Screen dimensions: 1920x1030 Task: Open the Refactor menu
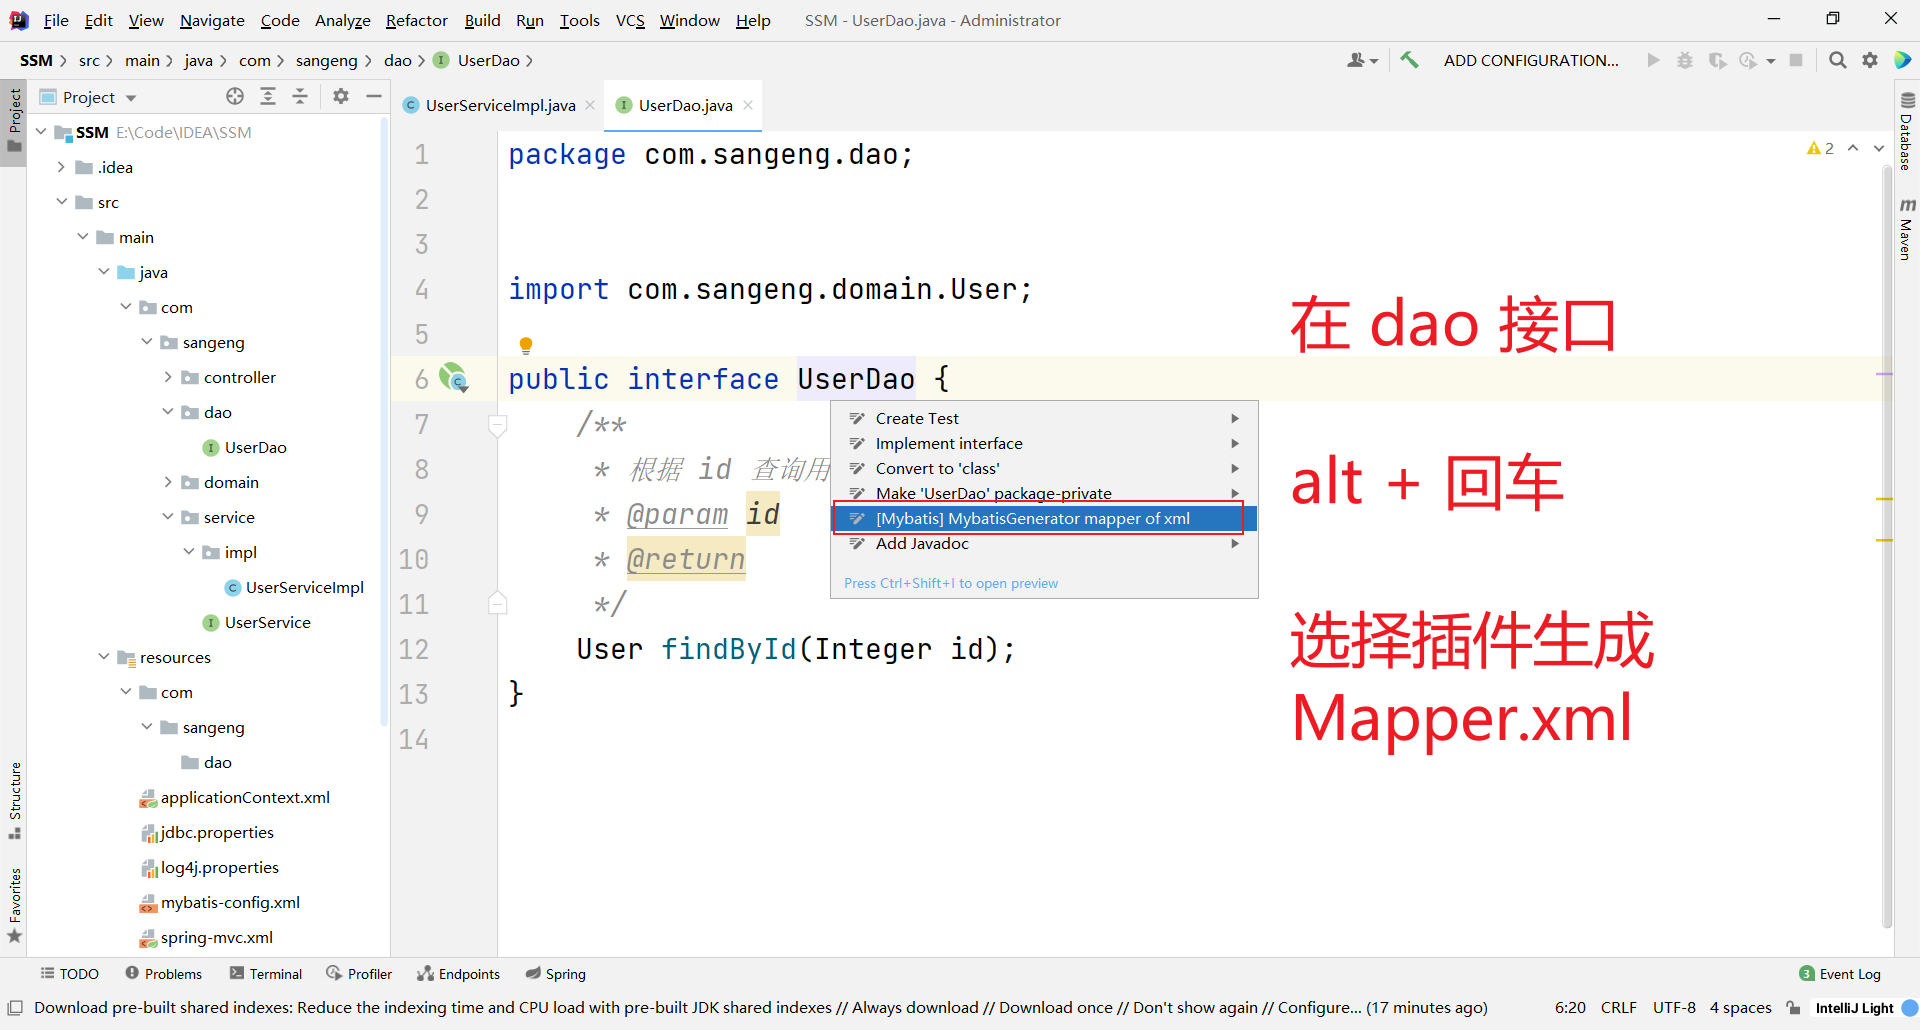[417, 20]
